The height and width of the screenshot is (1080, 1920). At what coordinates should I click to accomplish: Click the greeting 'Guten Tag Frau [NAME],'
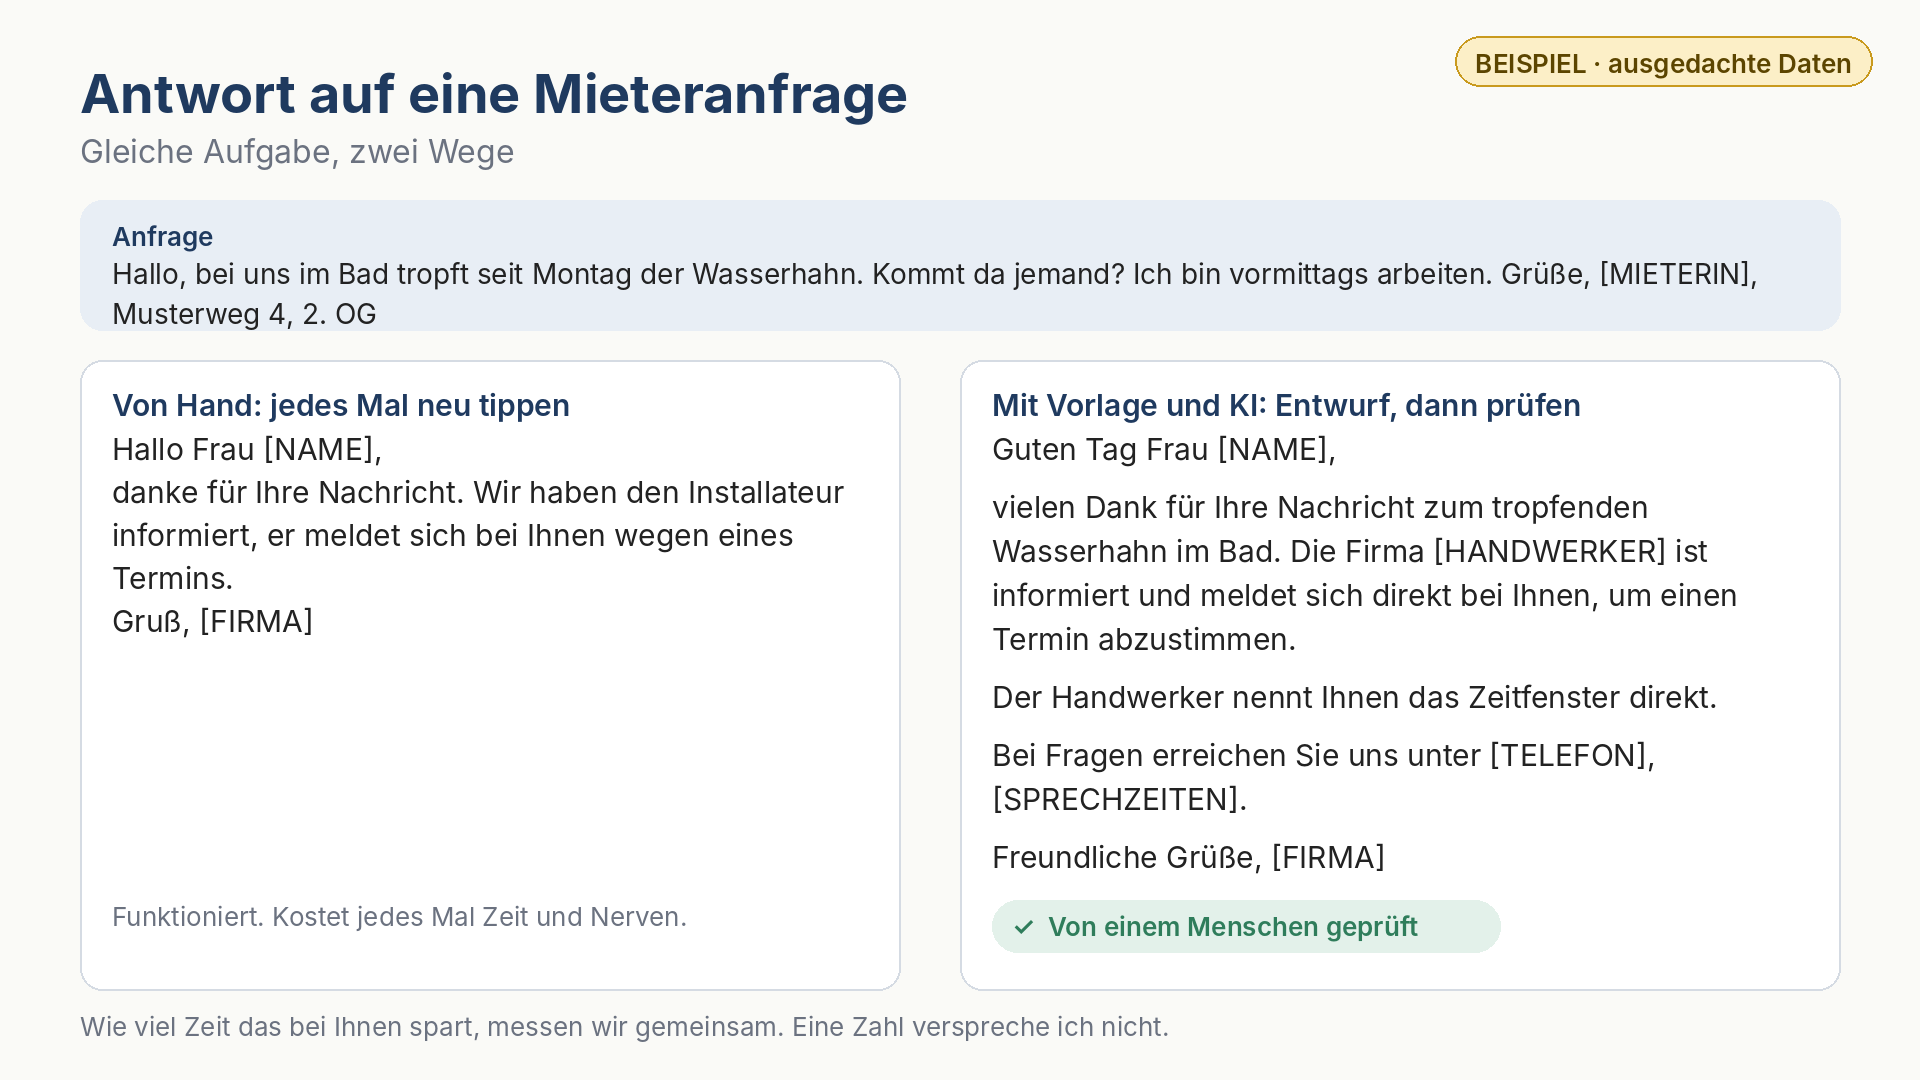point(1164,450)
